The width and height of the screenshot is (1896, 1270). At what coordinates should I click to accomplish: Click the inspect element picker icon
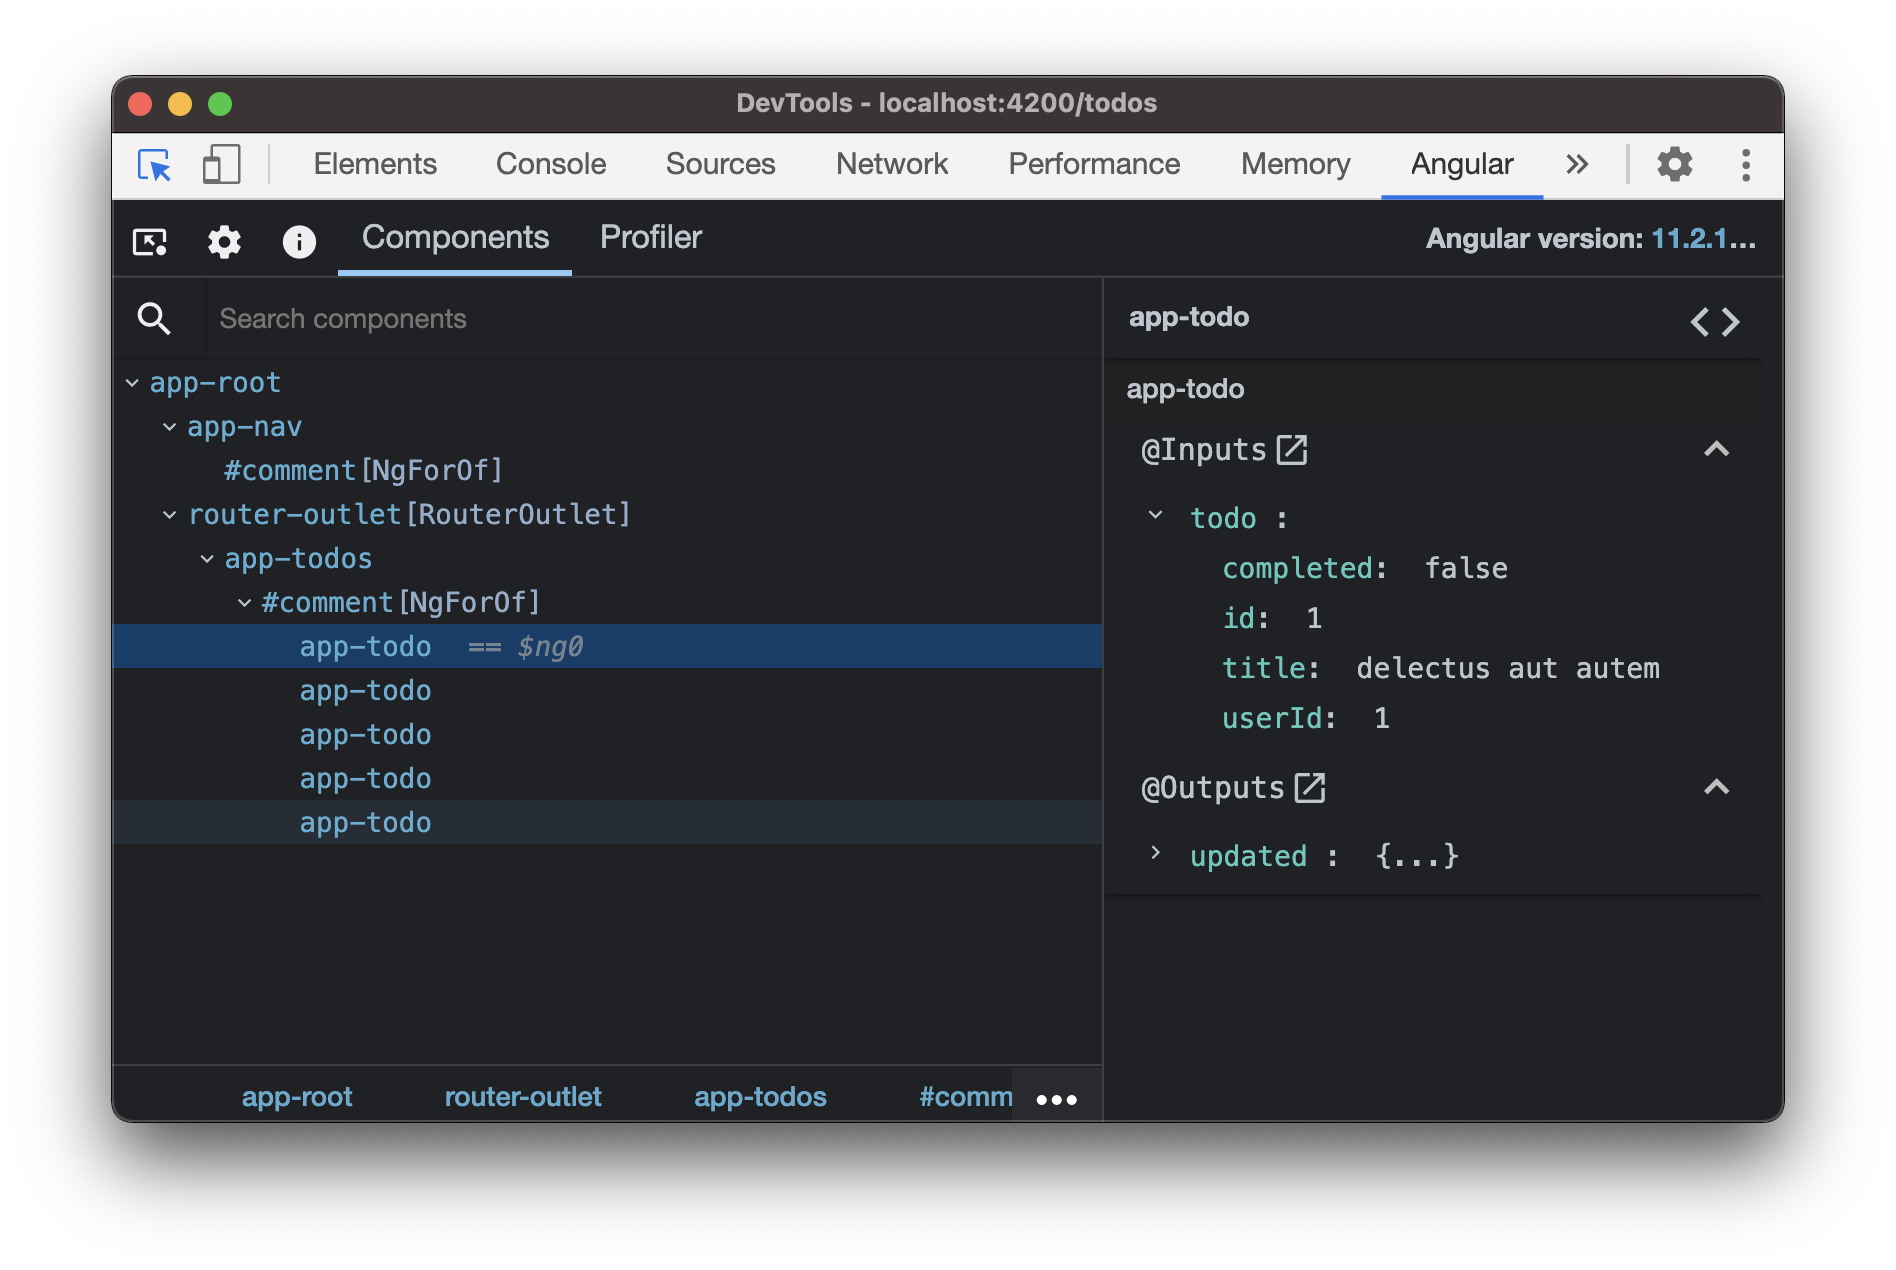point(154,165)
